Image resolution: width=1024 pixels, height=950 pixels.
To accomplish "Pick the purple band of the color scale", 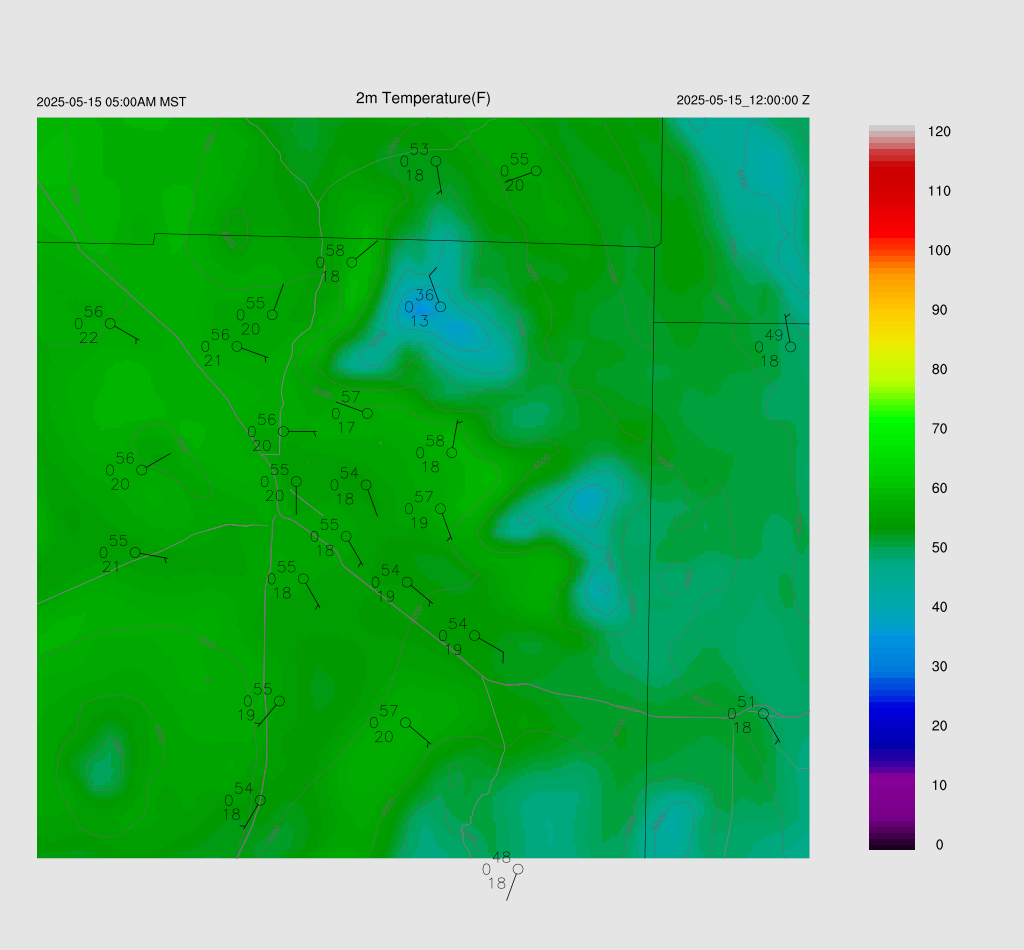I will click(891, 793).
